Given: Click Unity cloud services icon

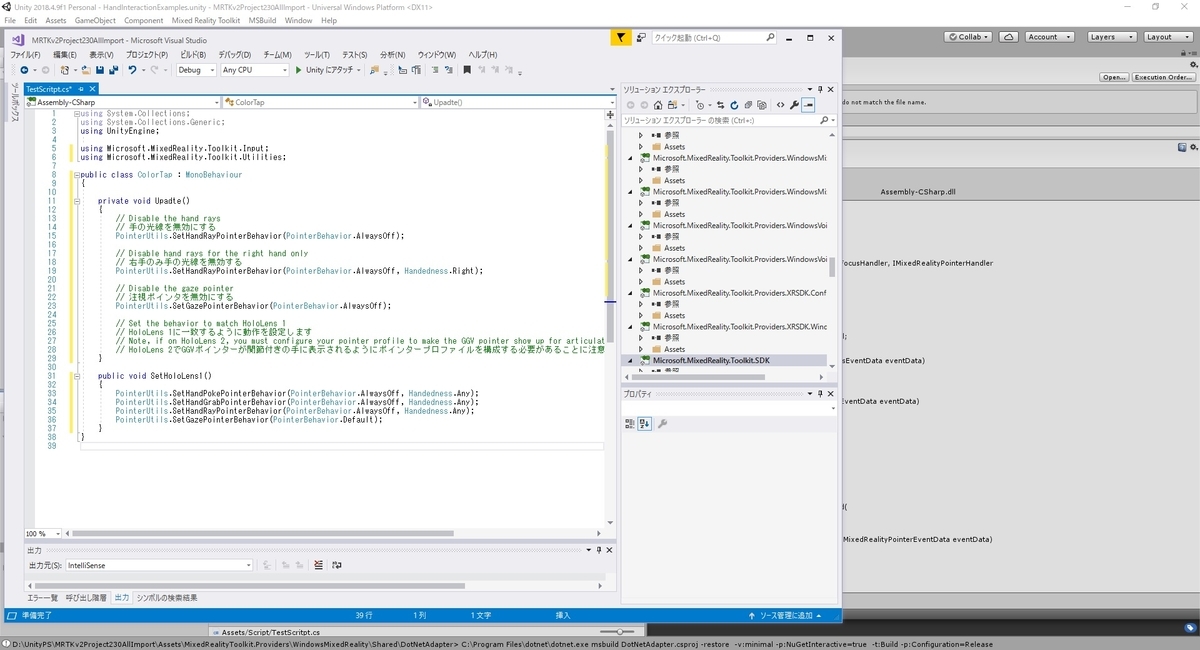Looking at the screenshot, I should click(x=1009, y=37).
